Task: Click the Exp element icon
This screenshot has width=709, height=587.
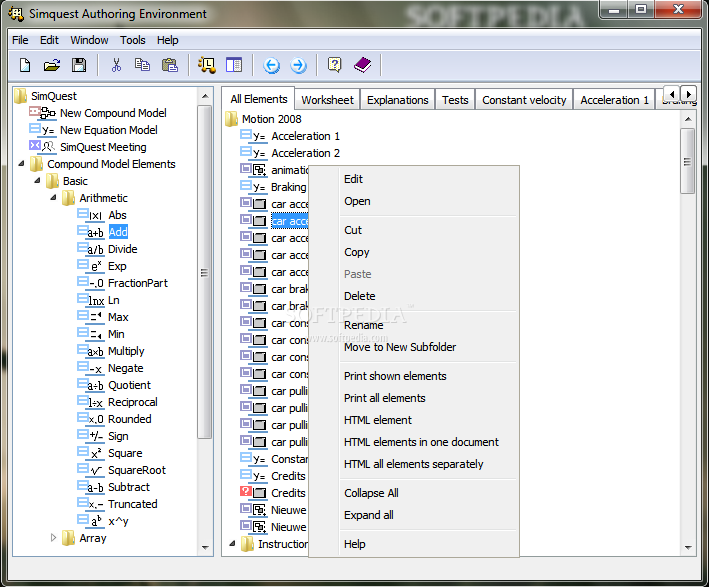Action: [90, 266]
